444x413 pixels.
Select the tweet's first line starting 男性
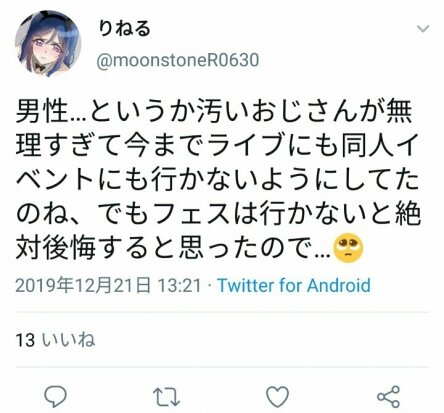pyautogui.click(x=214, y=111)
